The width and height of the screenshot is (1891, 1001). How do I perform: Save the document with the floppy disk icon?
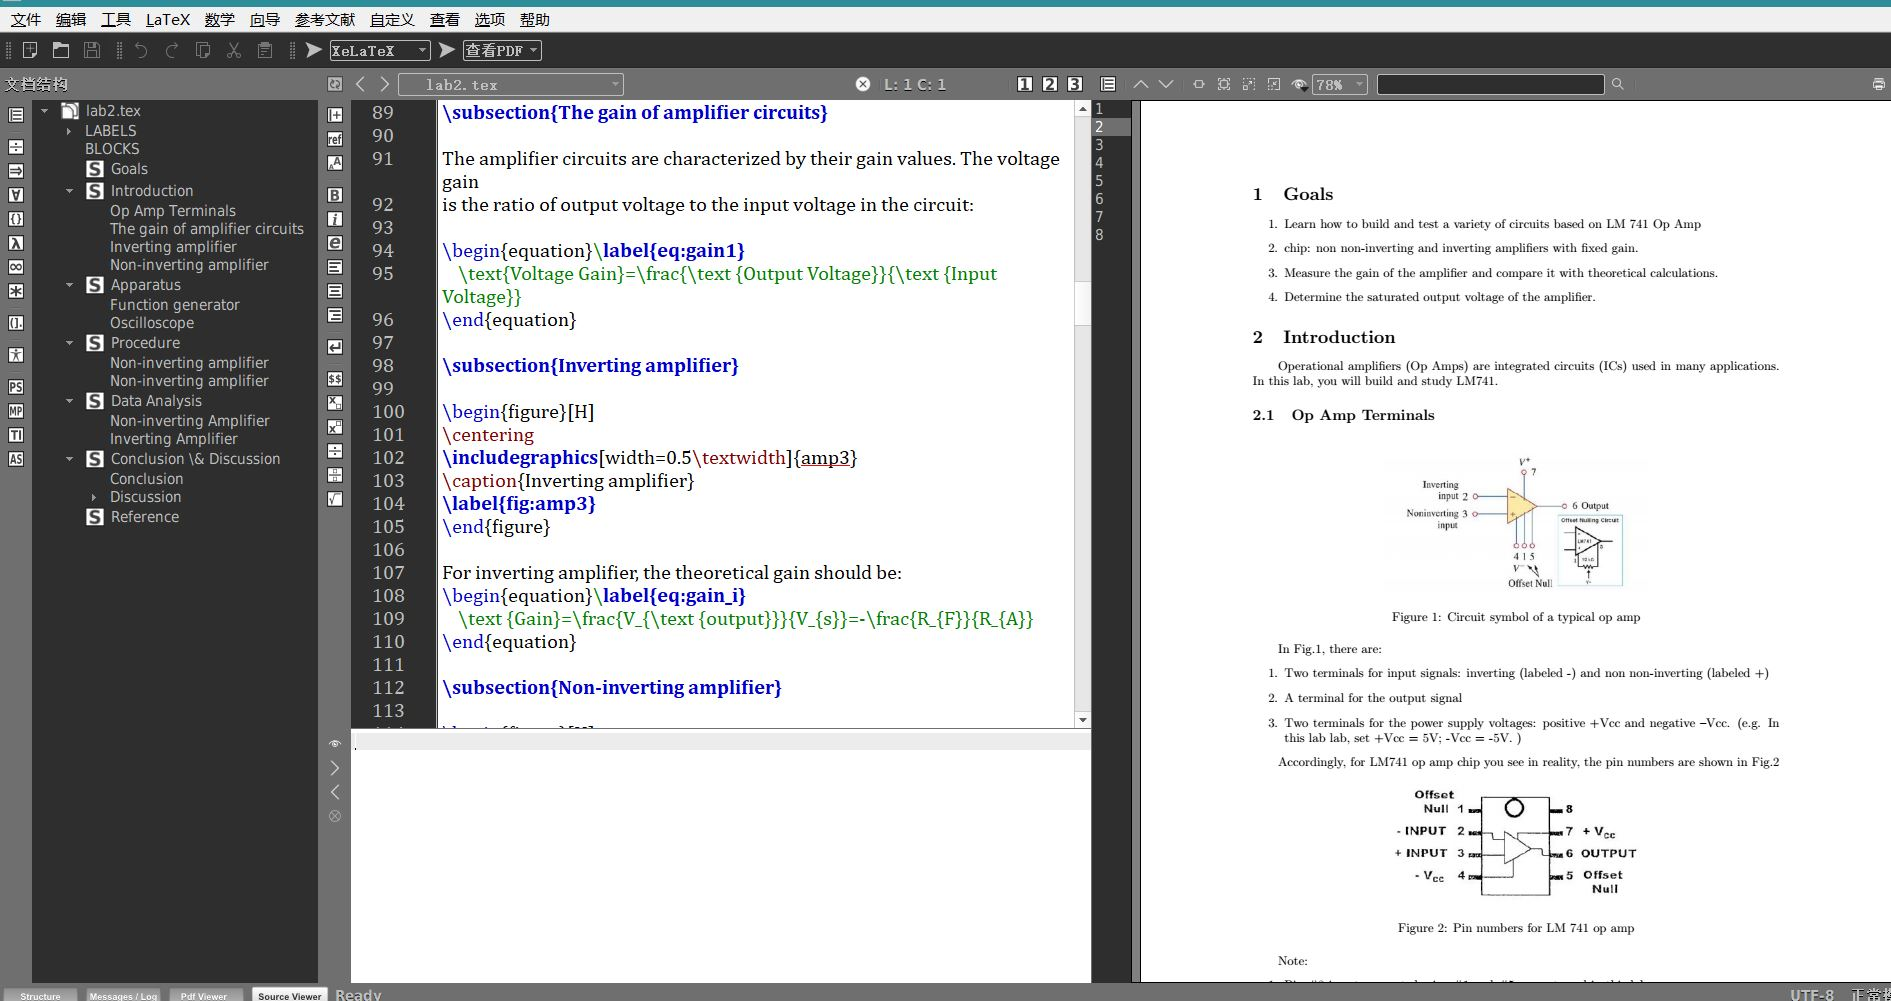point(90,50)
